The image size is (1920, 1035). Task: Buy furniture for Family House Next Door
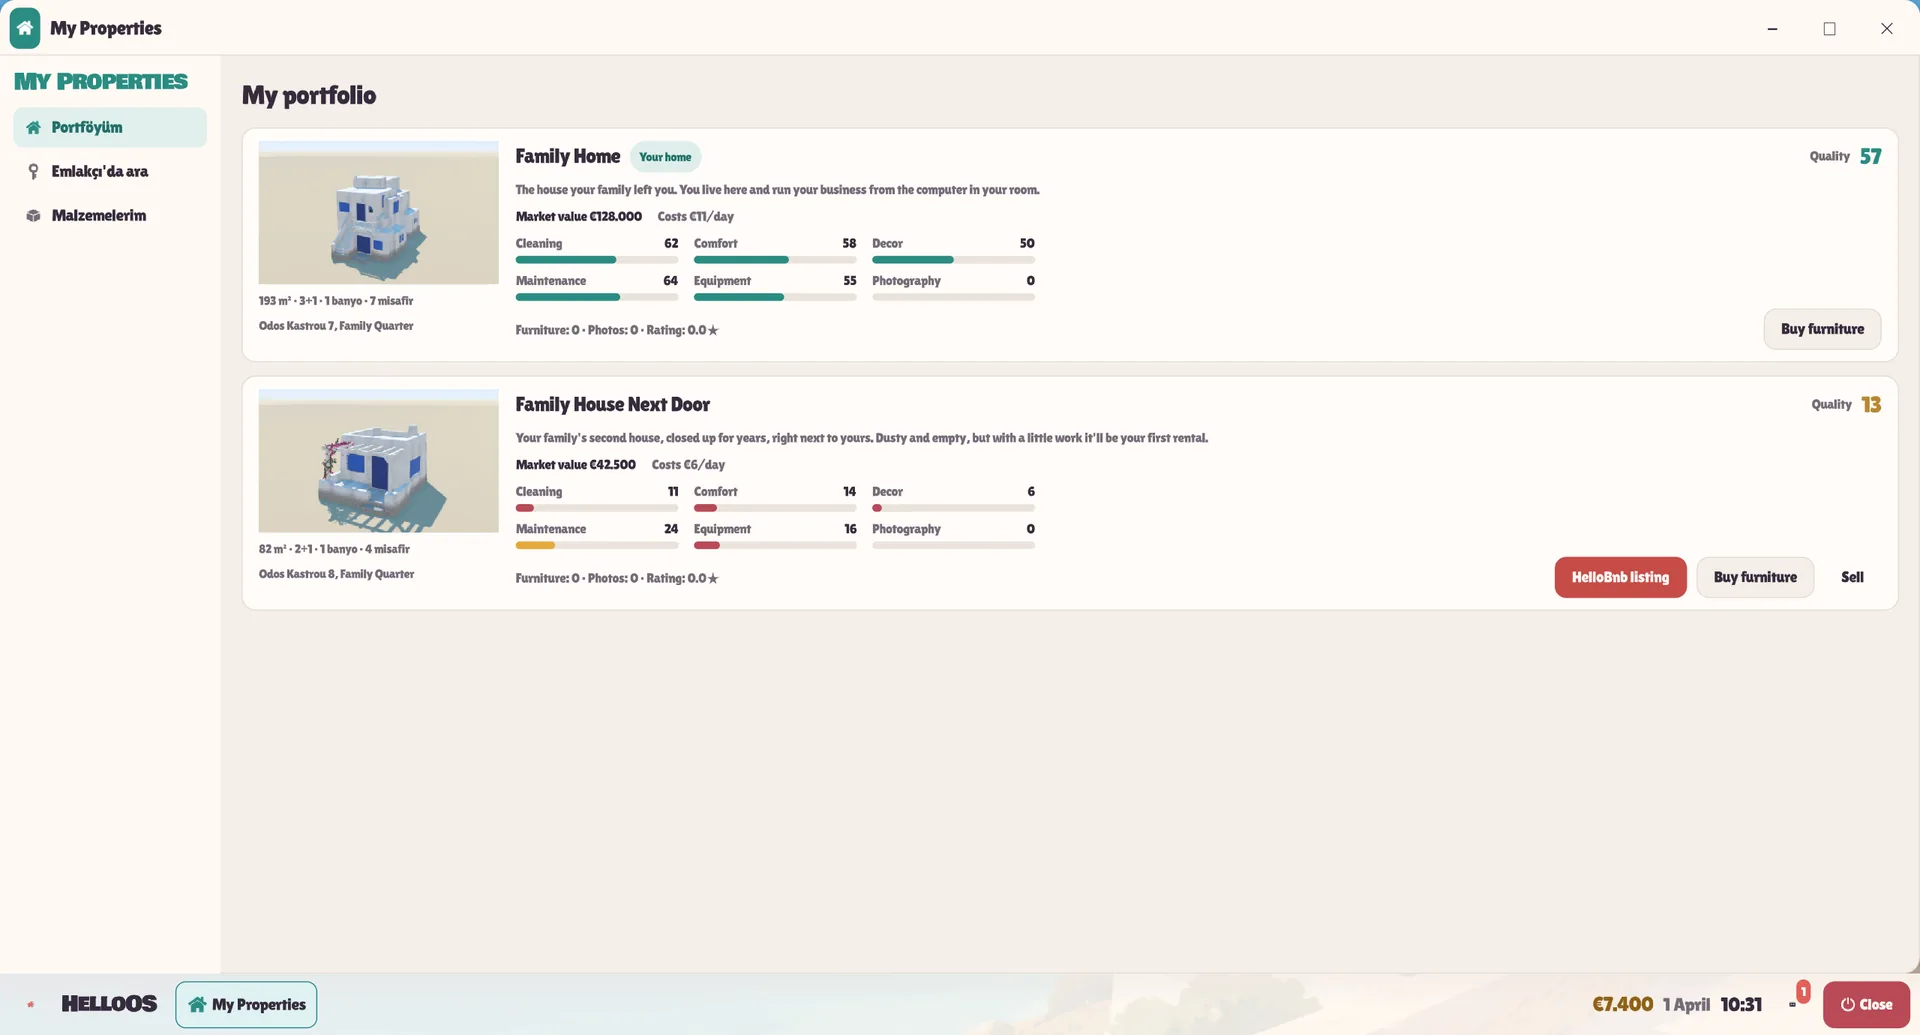click(x=1755, y=577)
